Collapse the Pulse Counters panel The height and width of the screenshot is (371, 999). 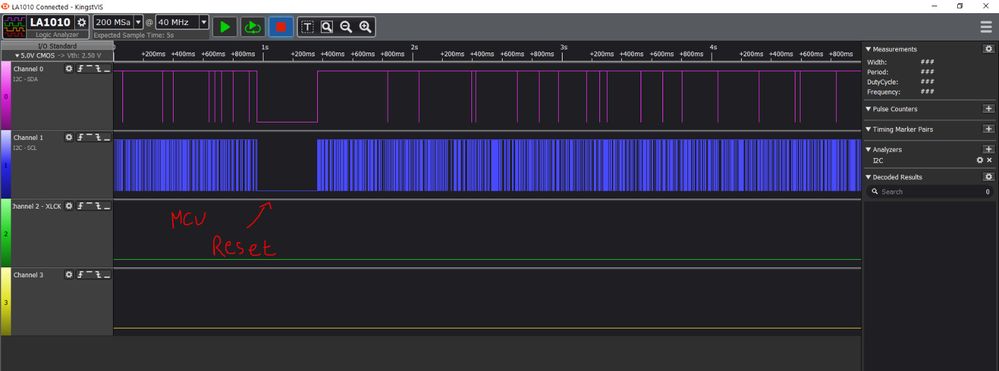(868, 109)
